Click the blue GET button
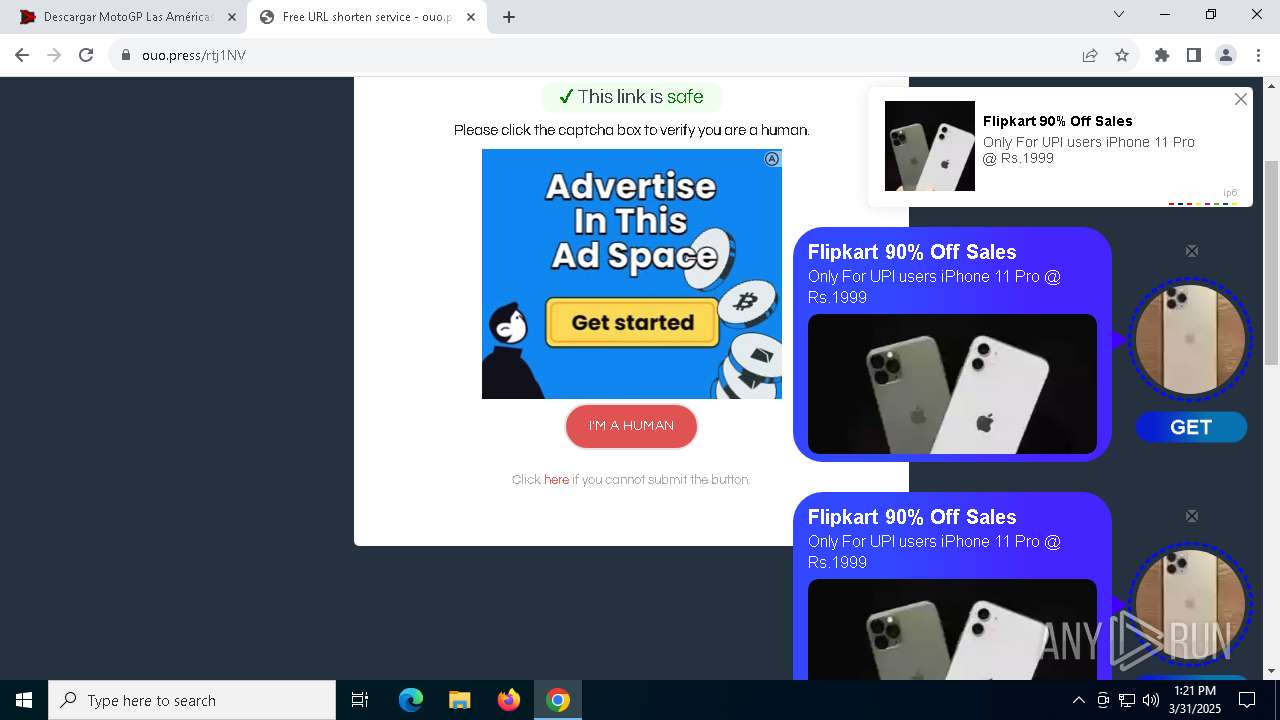 pos(1191,427)
